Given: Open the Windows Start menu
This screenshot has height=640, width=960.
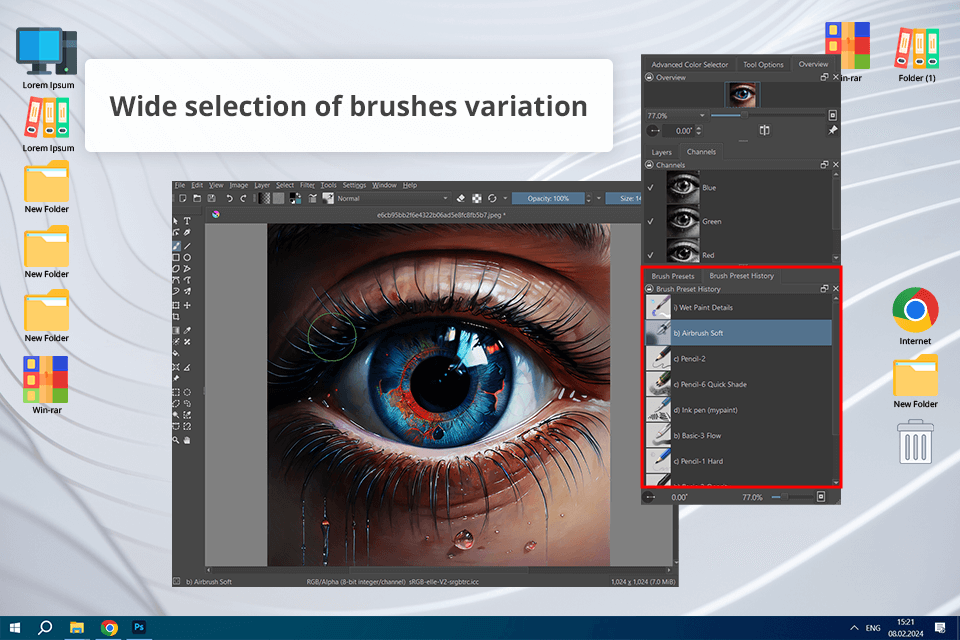Looking at the screenshot, I should 15,628.
